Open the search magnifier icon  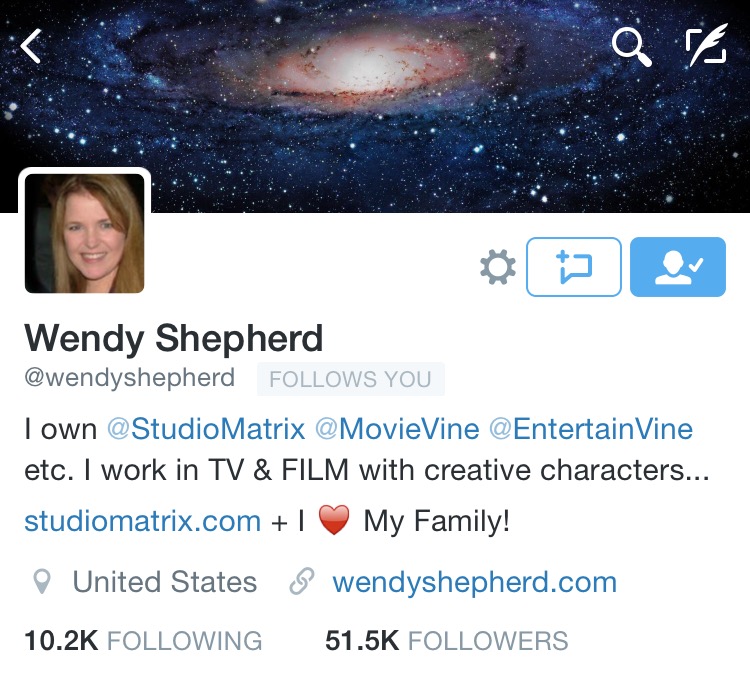[631, 46]
